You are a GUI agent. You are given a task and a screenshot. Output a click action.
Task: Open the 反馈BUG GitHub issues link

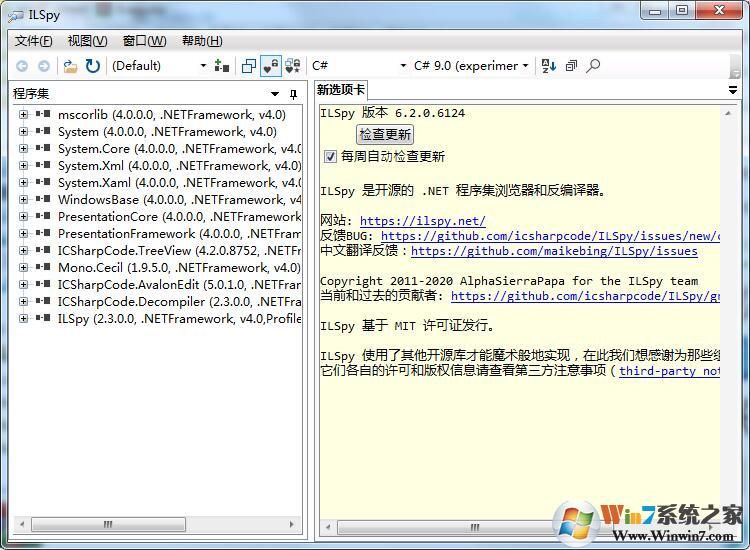[x=550, y=236]
